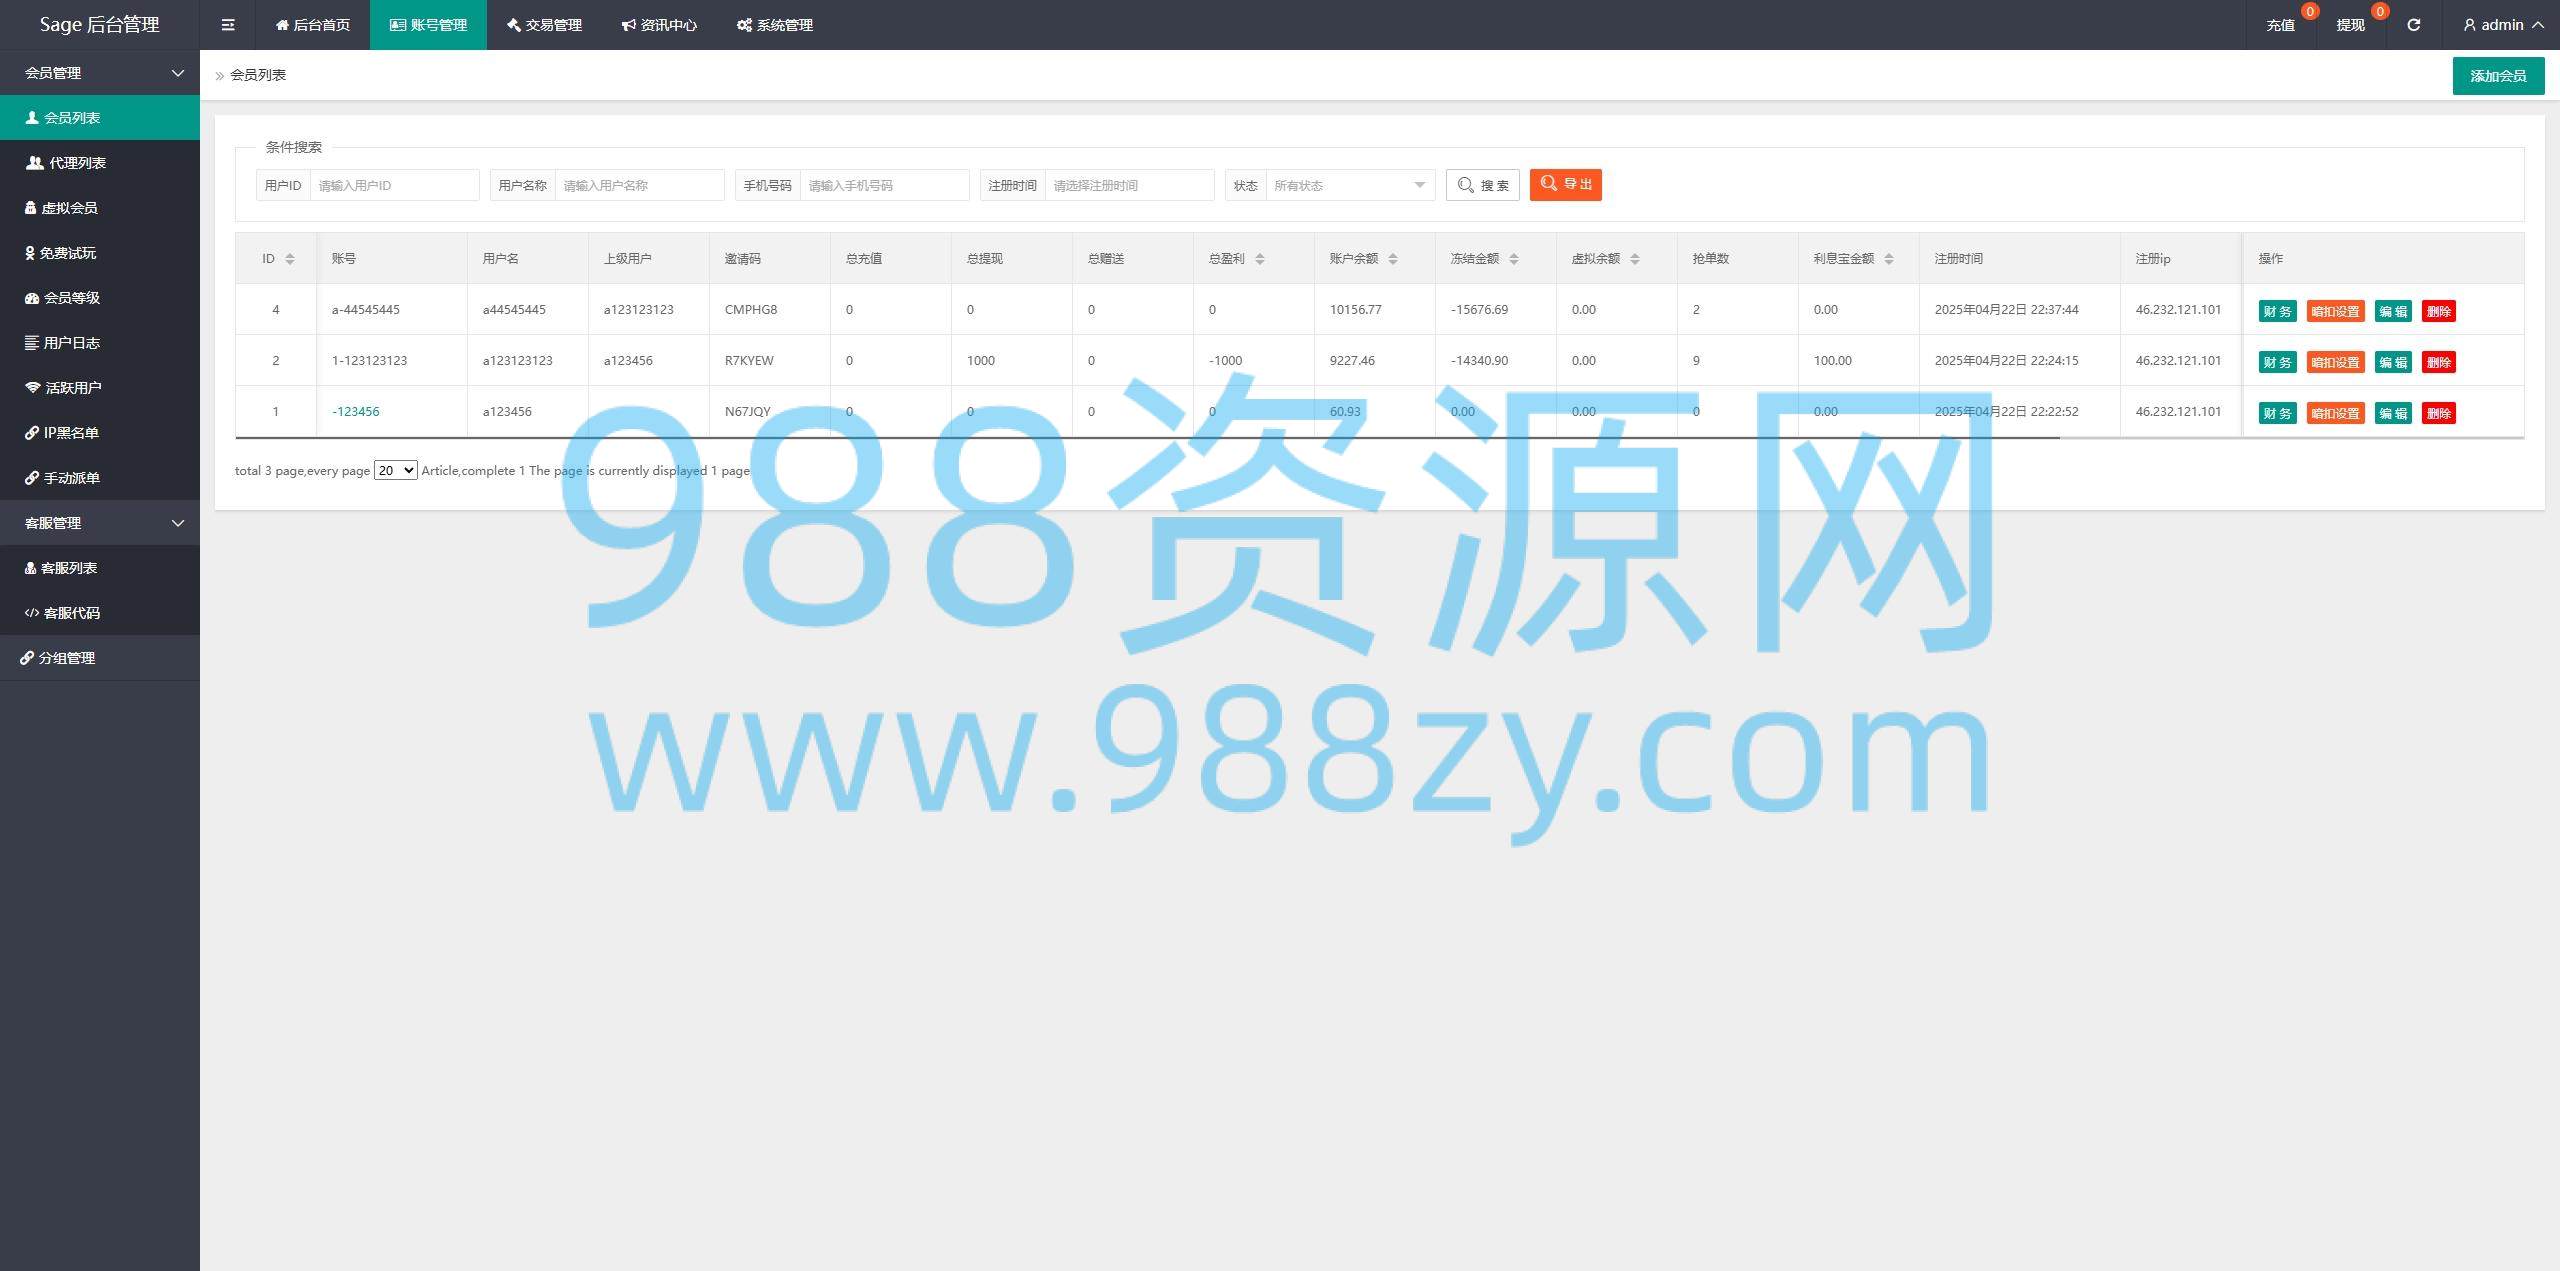Viewport: 2560px width, 1271px height.
Task: Switch to 交易管理 top menu
Action: 544,25
